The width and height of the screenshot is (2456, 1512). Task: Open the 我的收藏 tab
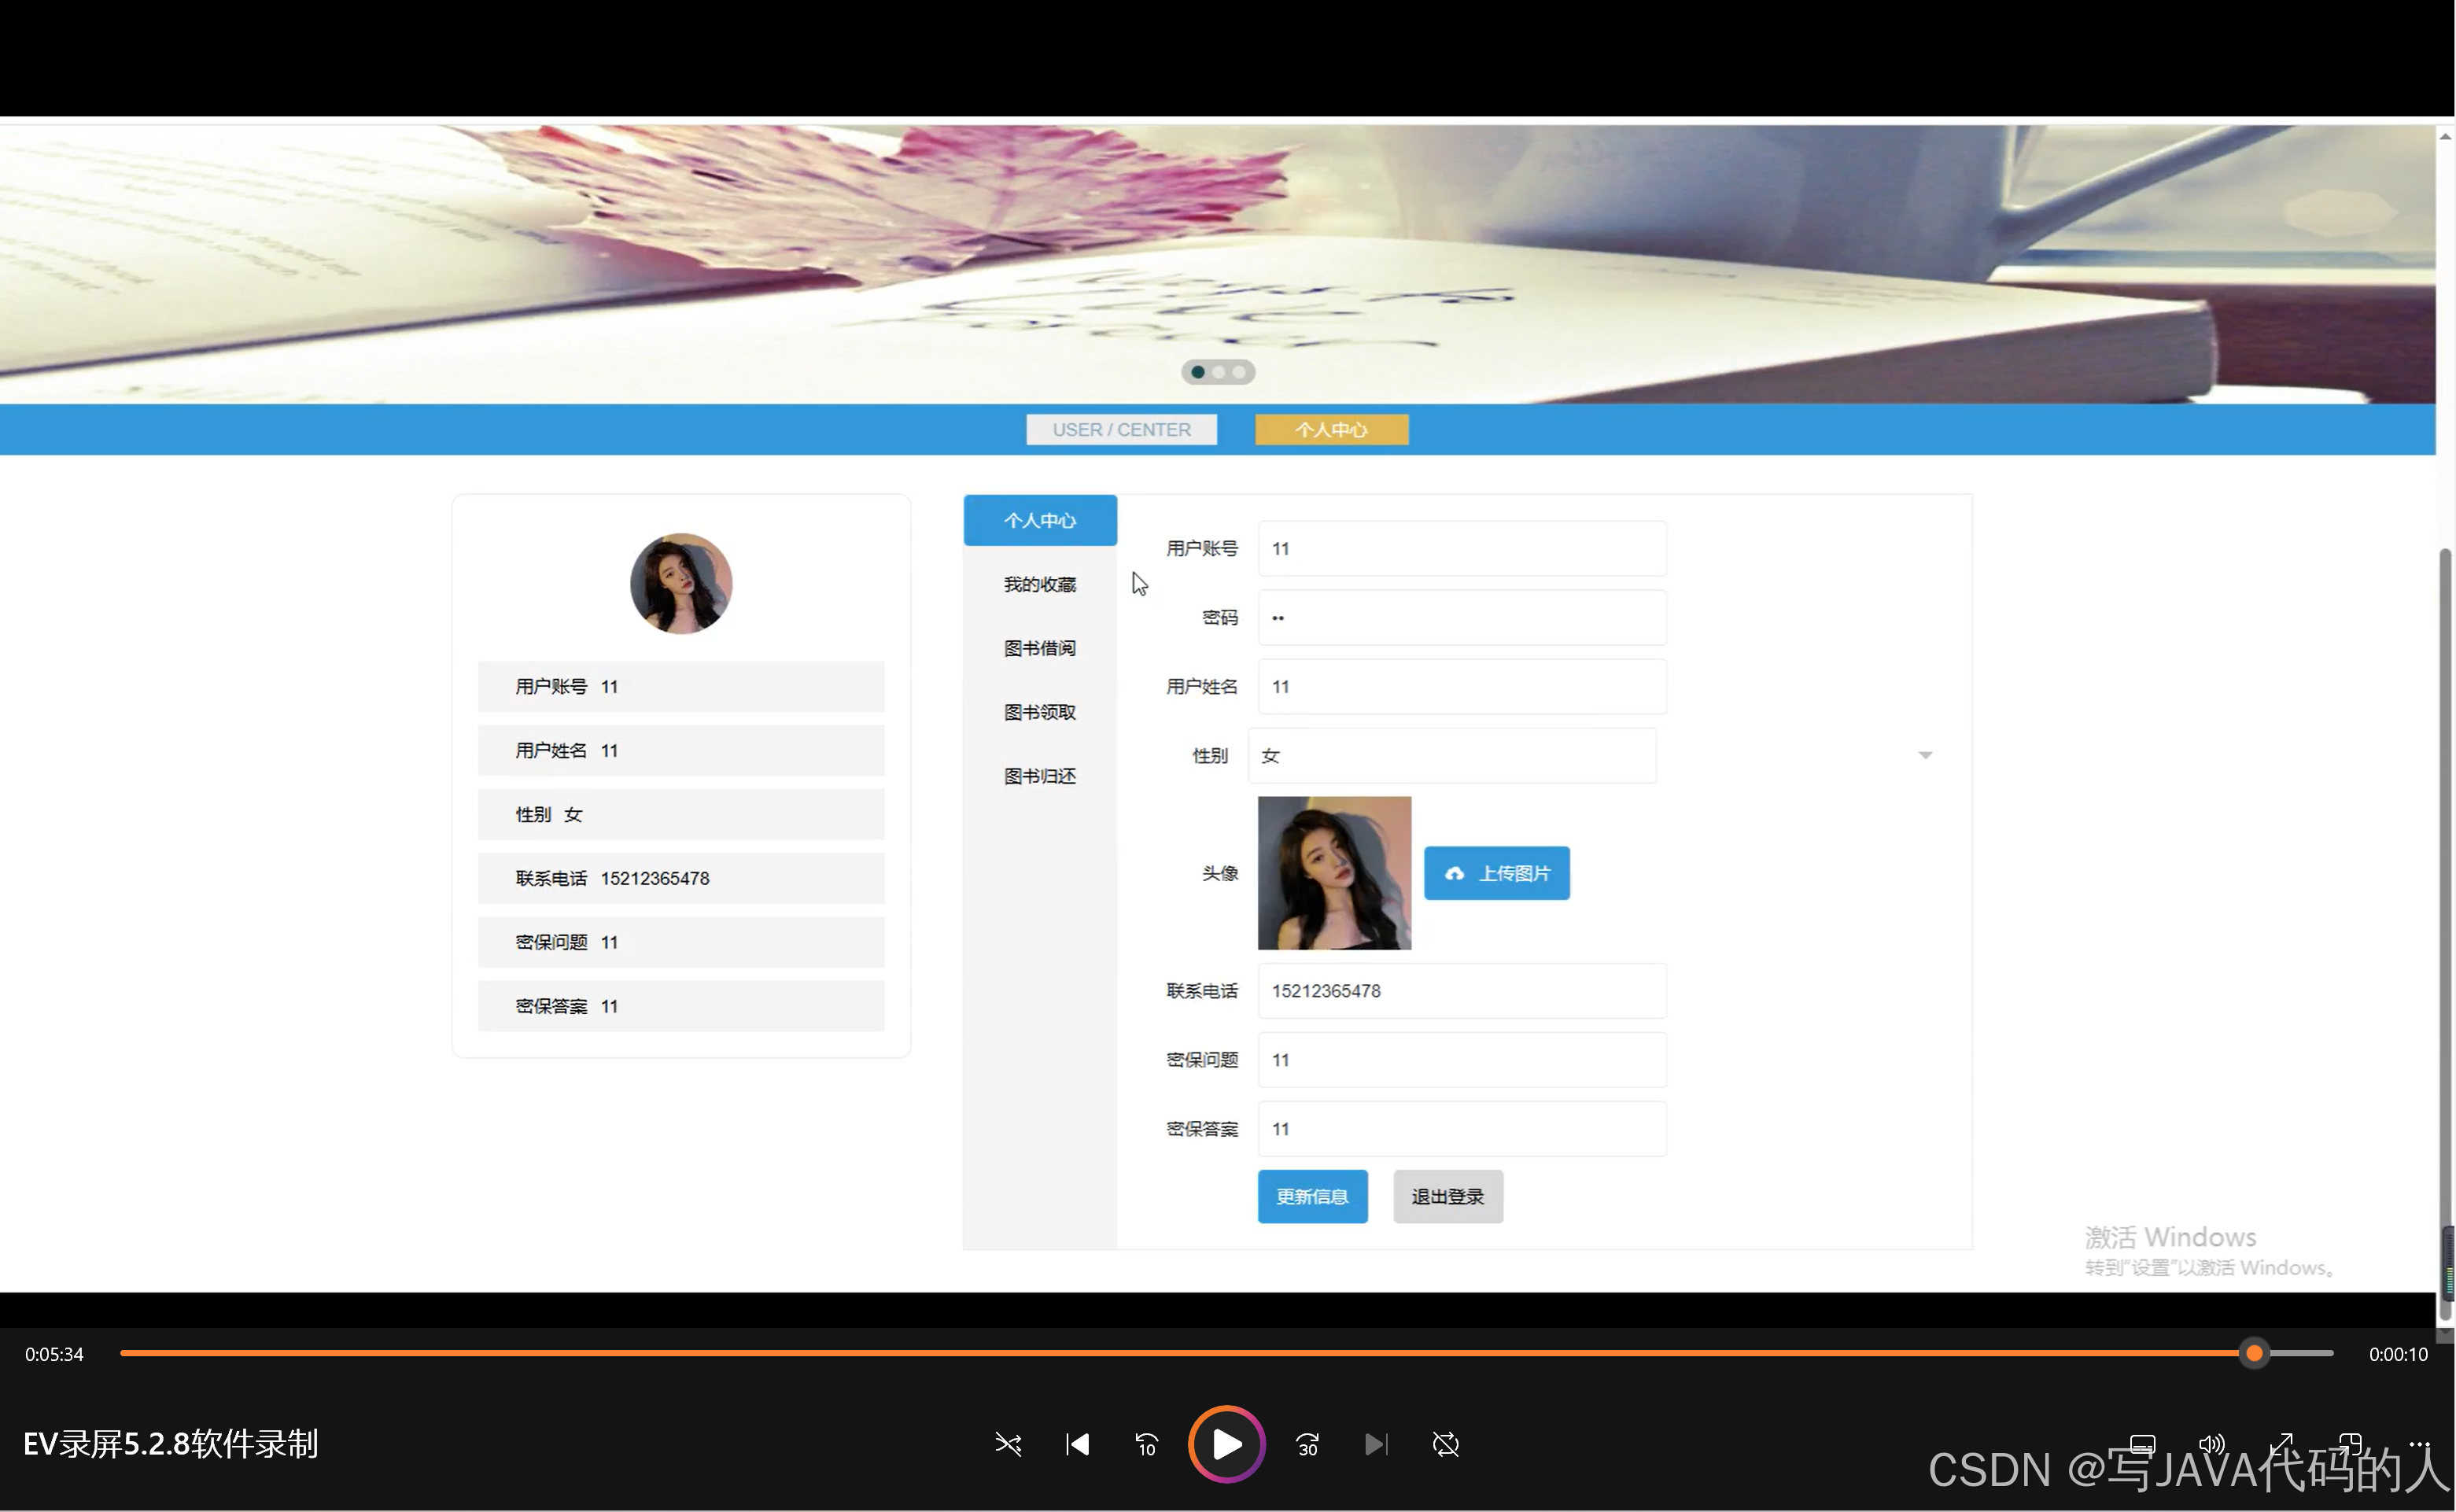click(1039, 584)
